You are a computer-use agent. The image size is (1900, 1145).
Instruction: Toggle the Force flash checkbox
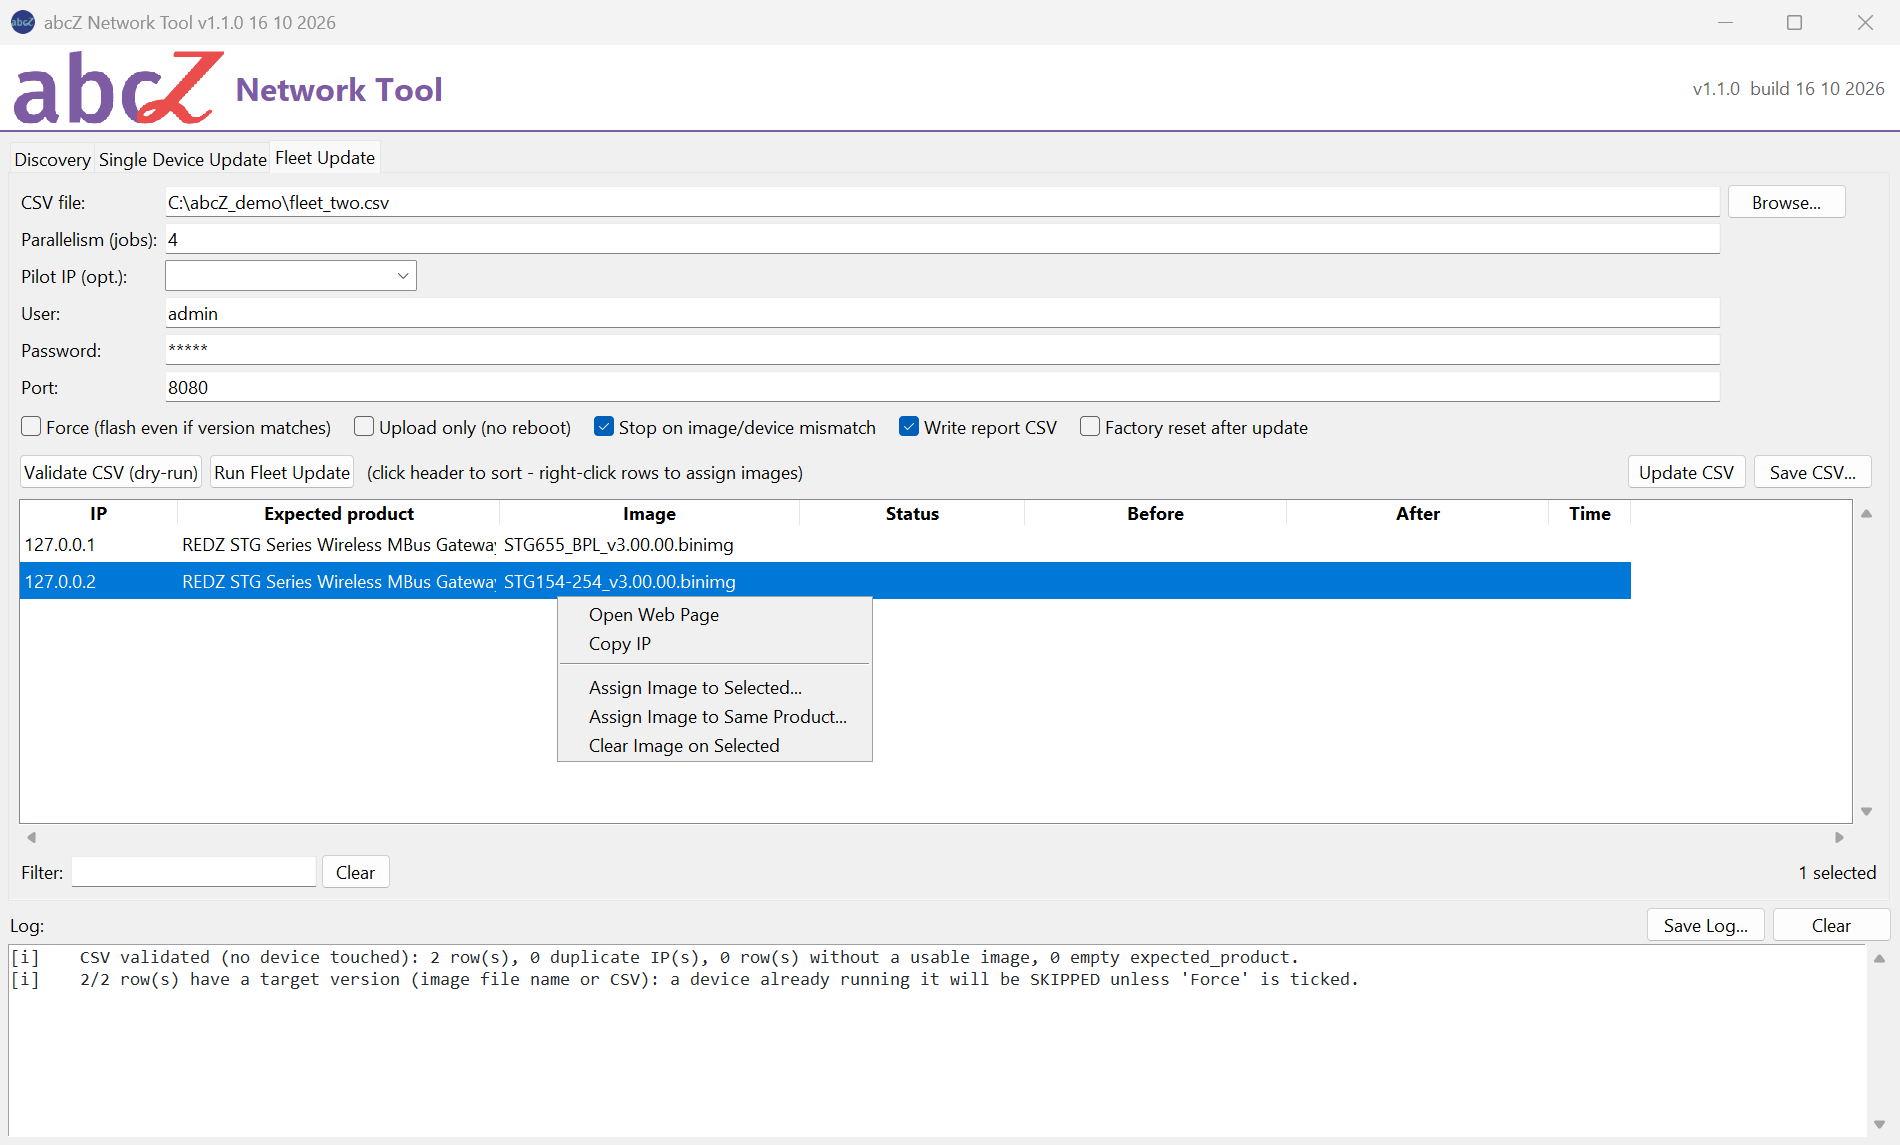pos(32,427)
